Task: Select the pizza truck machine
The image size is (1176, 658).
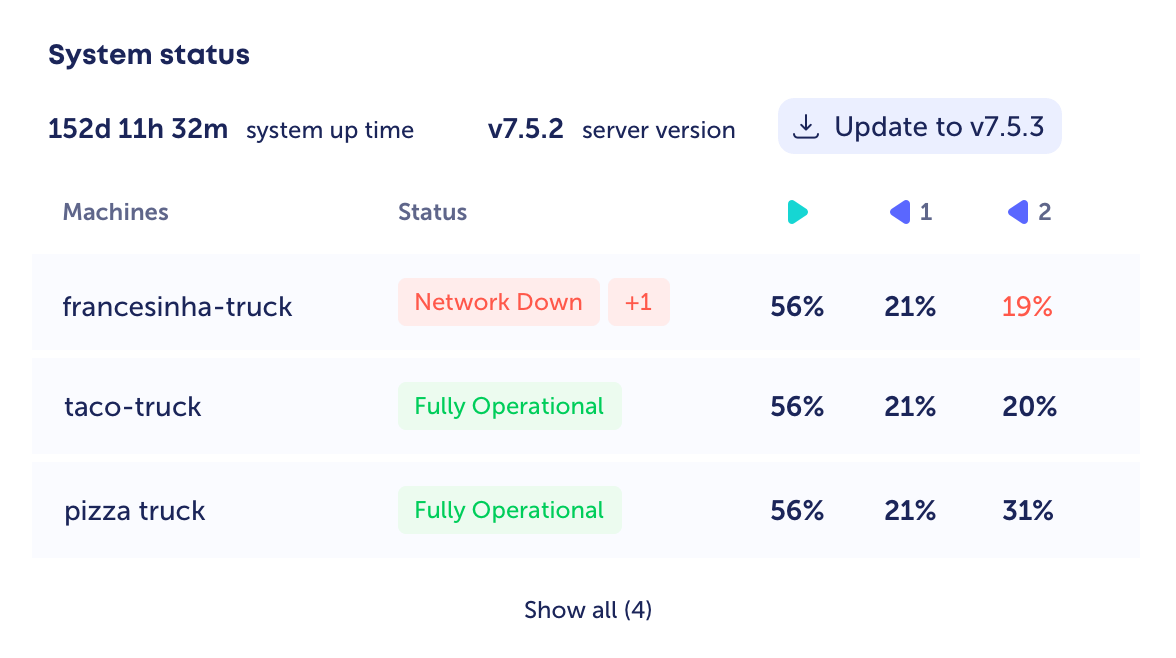Action: point(135,511)
